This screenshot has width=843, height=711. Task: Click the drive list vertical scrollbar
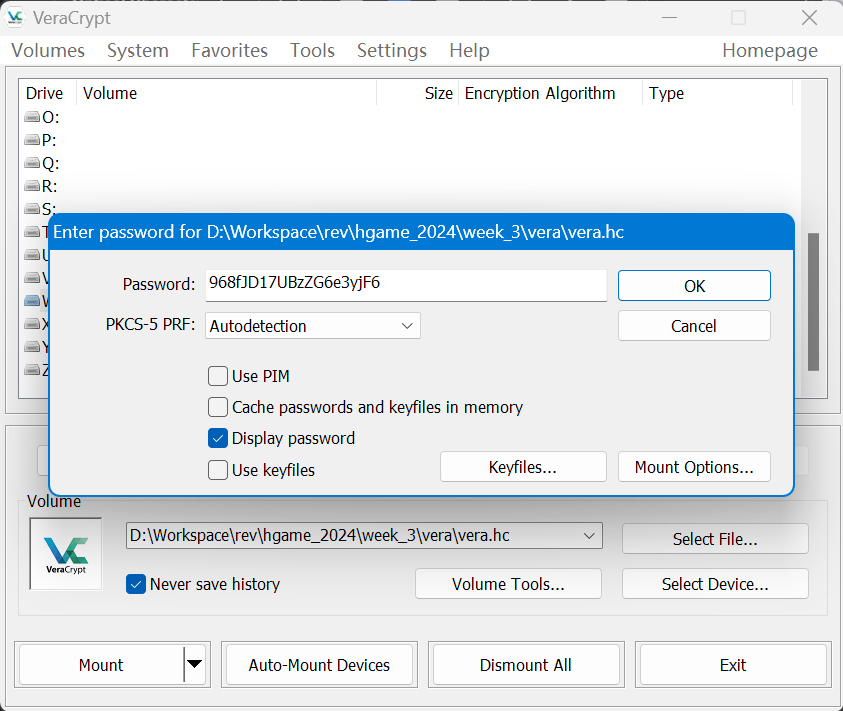coord(813,300)
